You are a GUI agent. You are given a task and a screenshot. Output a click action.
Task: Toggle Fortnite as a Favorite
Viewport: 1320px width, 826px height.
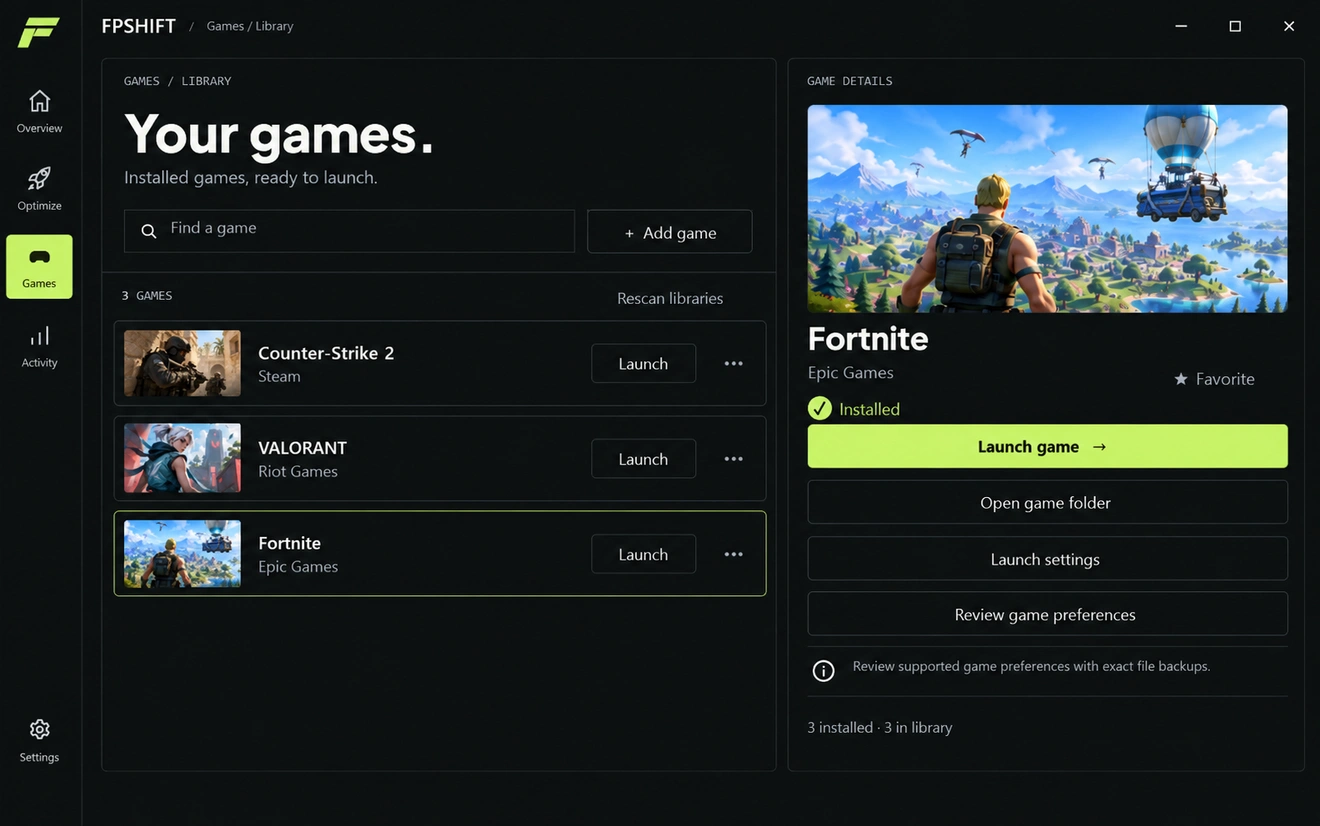[1214, 379]
